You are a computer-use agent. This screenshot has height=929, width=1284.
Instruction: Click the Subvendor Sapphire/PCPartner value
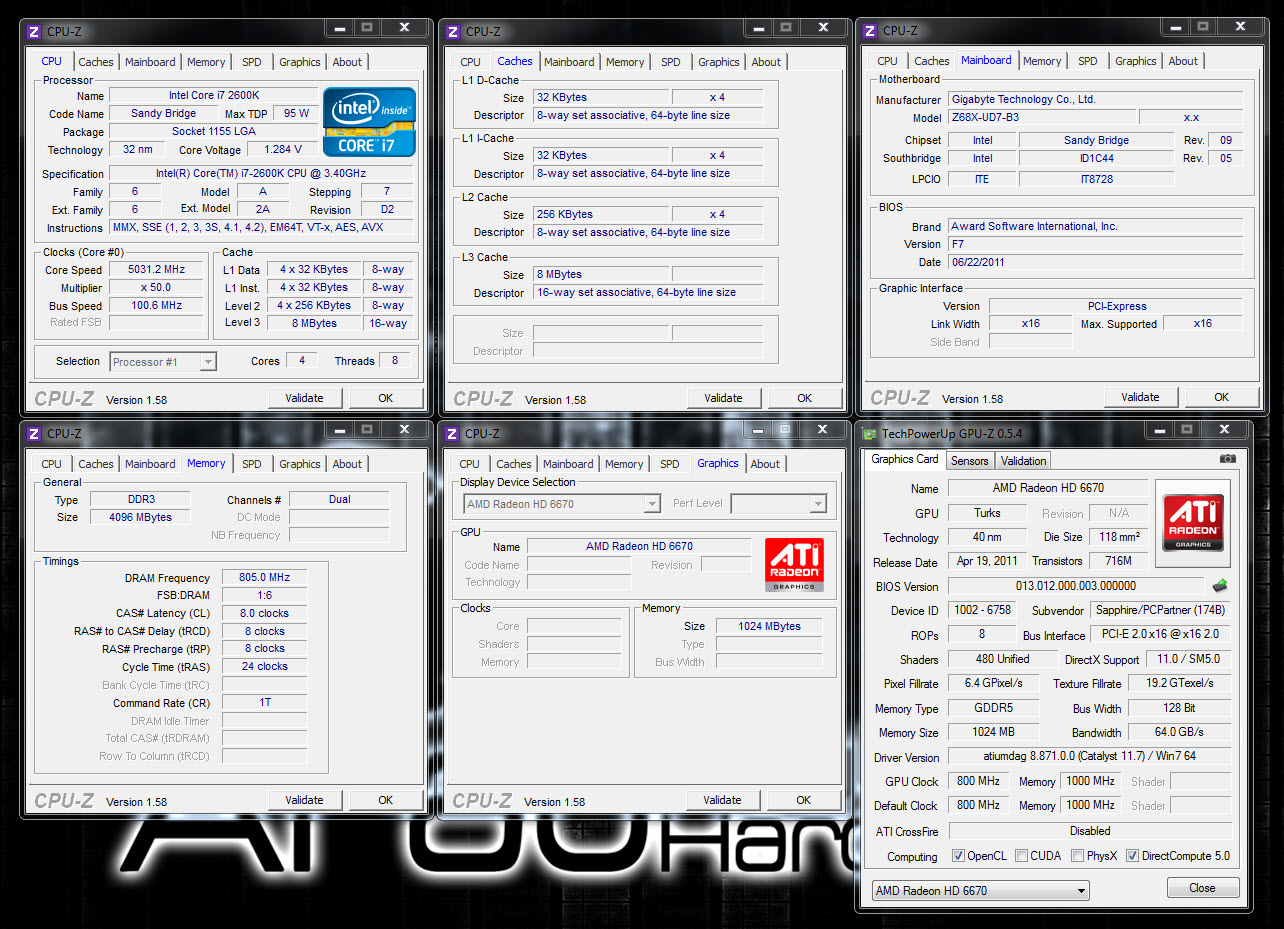(1160, 610)
